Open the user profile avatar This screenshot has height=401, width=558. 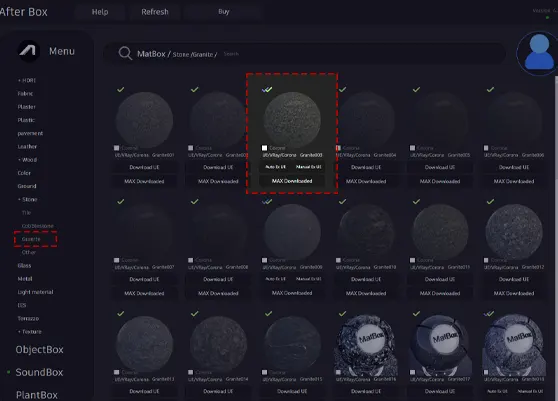538,53
